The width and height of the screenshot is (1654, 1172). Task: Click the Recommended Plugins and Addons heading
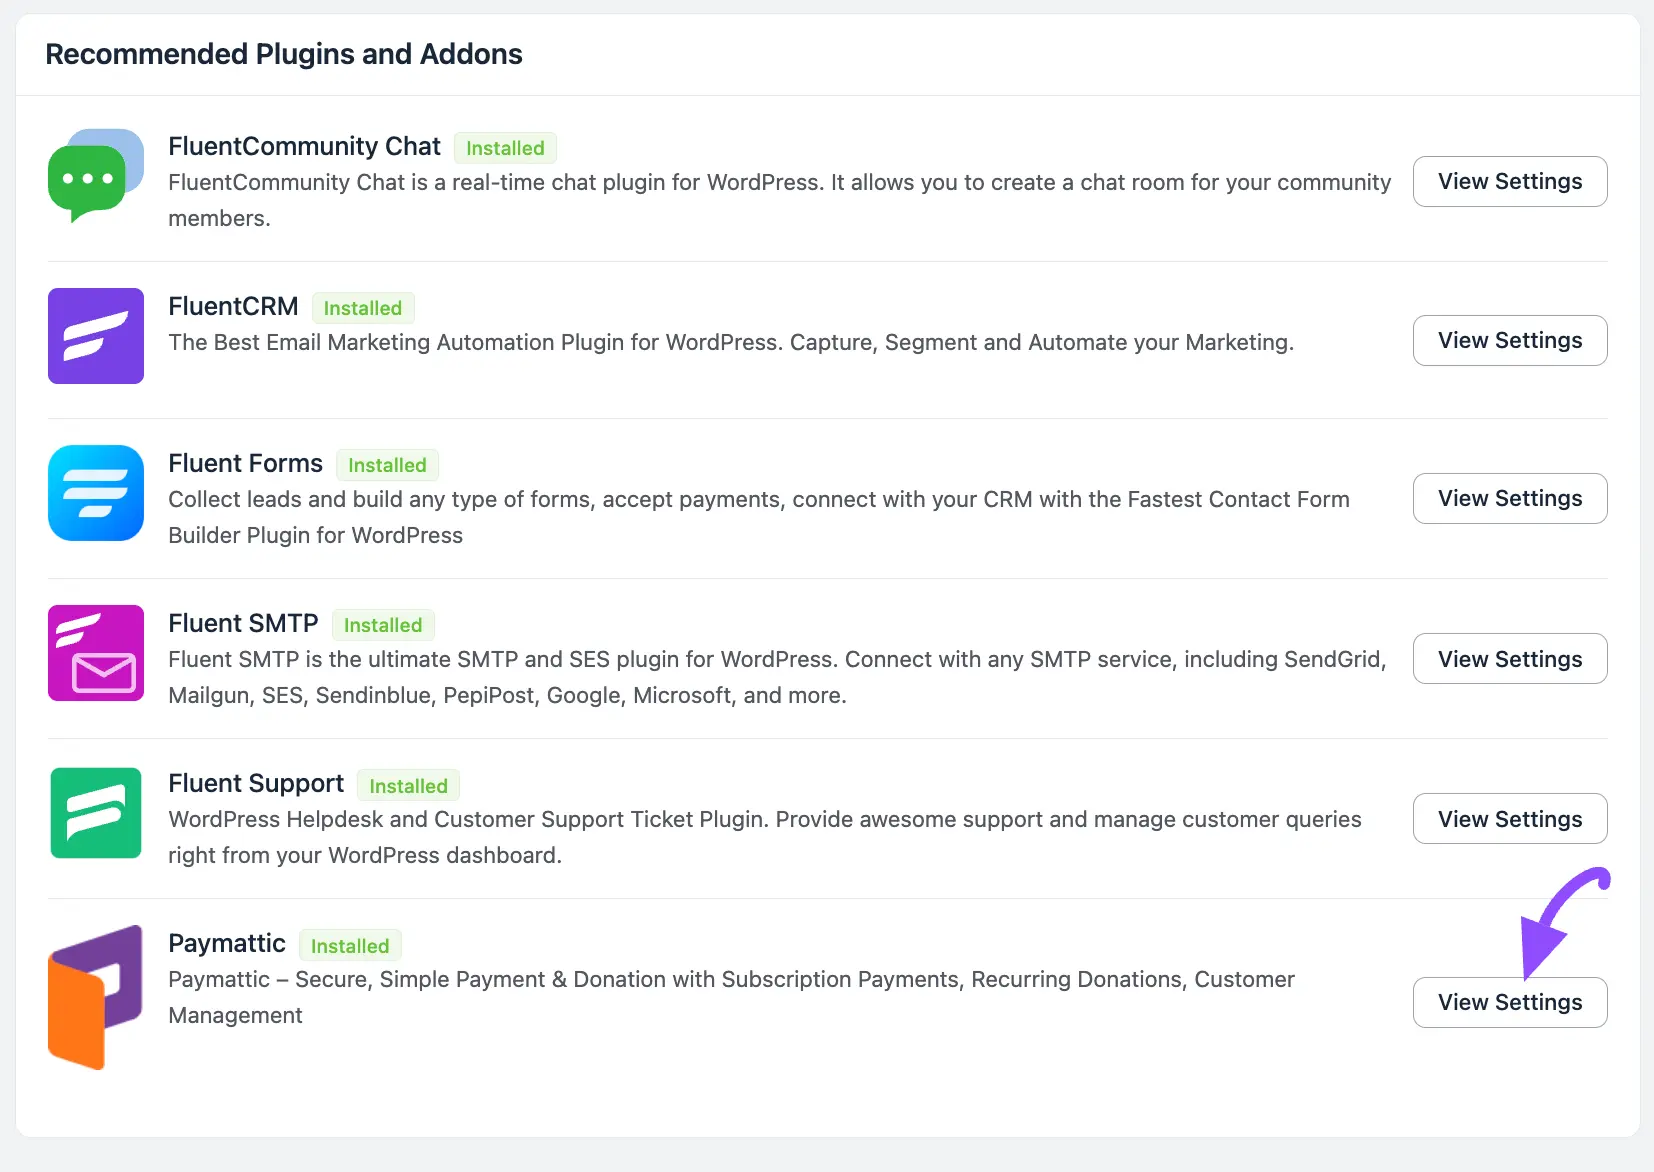(284, 54)
